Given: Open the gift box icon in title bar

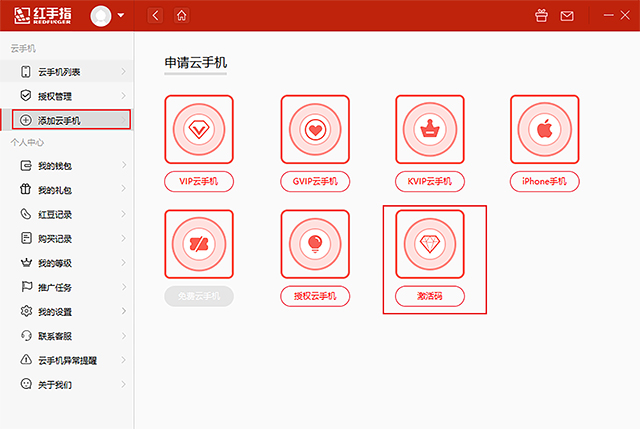Looking at the screenshot, I should (542, 16).
